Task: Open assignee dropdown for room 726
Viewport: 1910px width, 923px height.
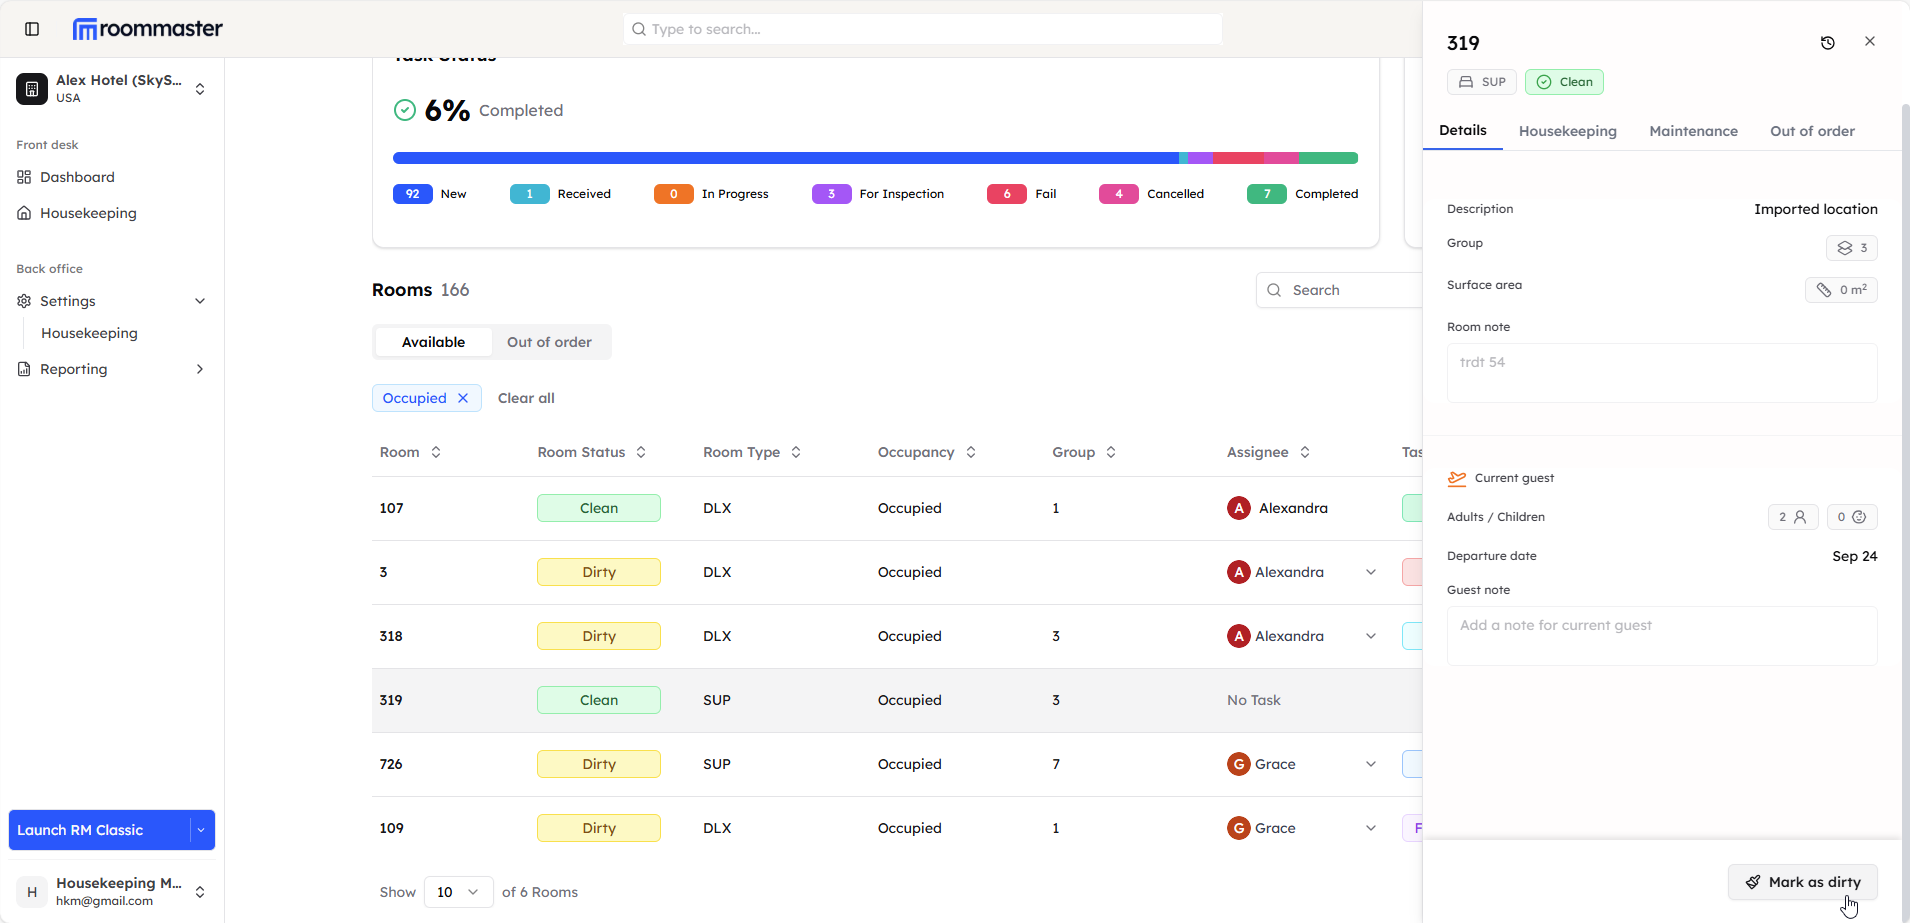Action: 1371,764
